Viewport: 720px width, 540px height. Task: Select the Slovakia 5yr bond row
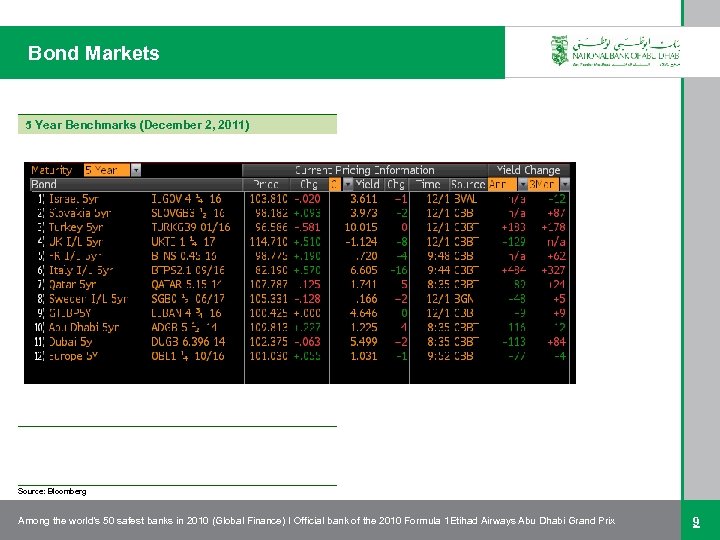pos(301,213)
